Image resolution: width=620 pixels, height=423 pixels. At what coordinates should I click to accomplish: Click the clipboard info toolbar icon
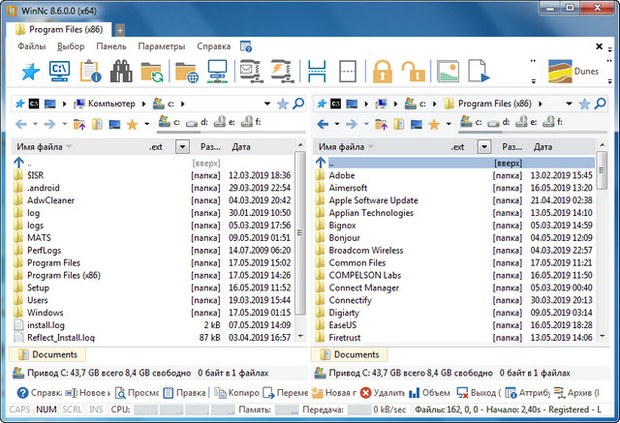pos(92,71)
